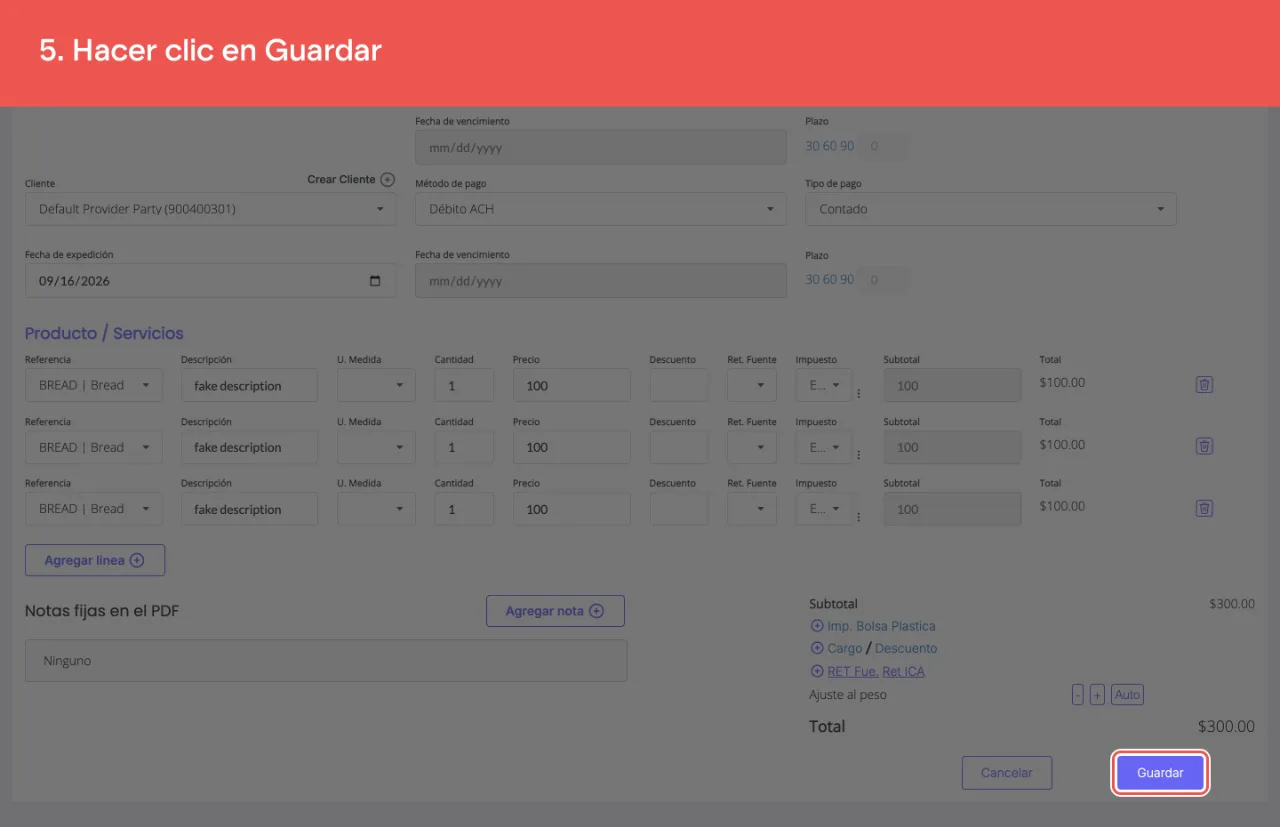1280x827 pixels.
Task: Open the calendar picker in Fecha de expedición
Action: (375, 281)
